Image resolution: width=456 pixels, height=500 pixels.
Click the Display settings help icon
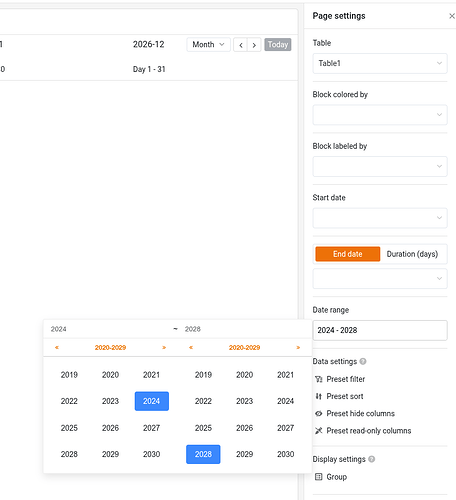[372, 459]
